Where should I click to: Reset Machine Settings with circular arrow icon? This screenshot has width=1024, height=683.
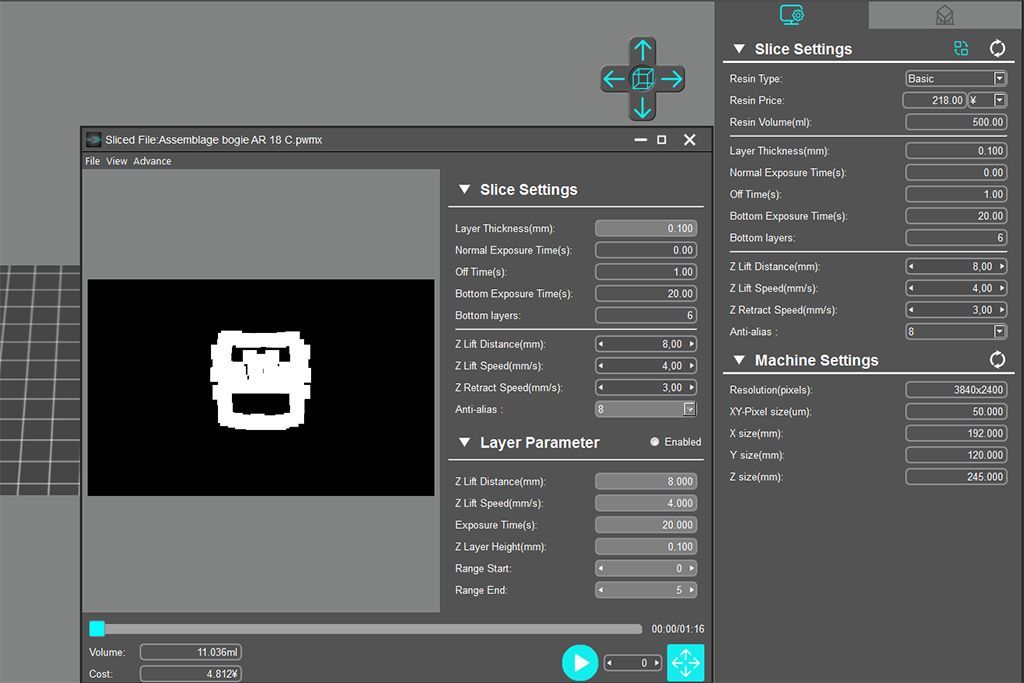pyautogui.click(x=997, y=360)
